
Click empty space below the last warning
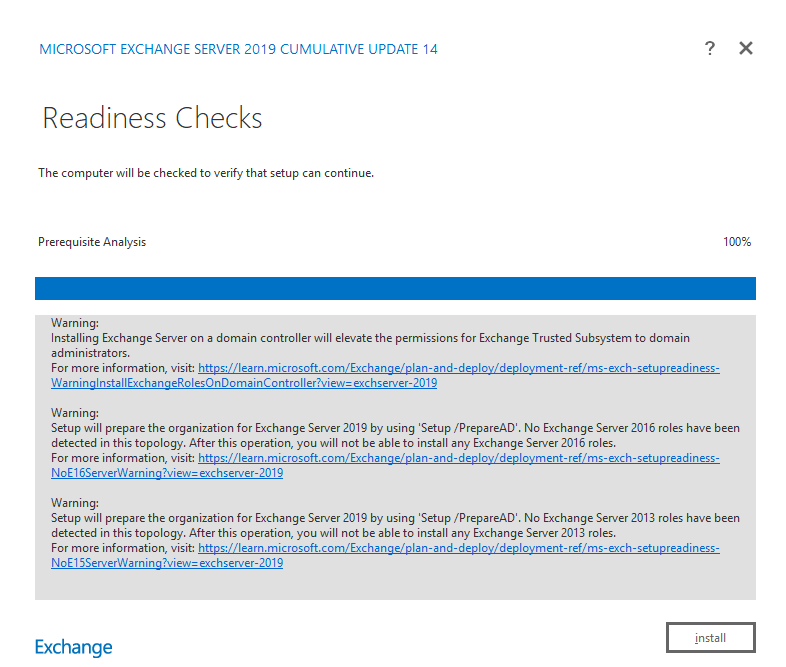(x=395, y=584)
